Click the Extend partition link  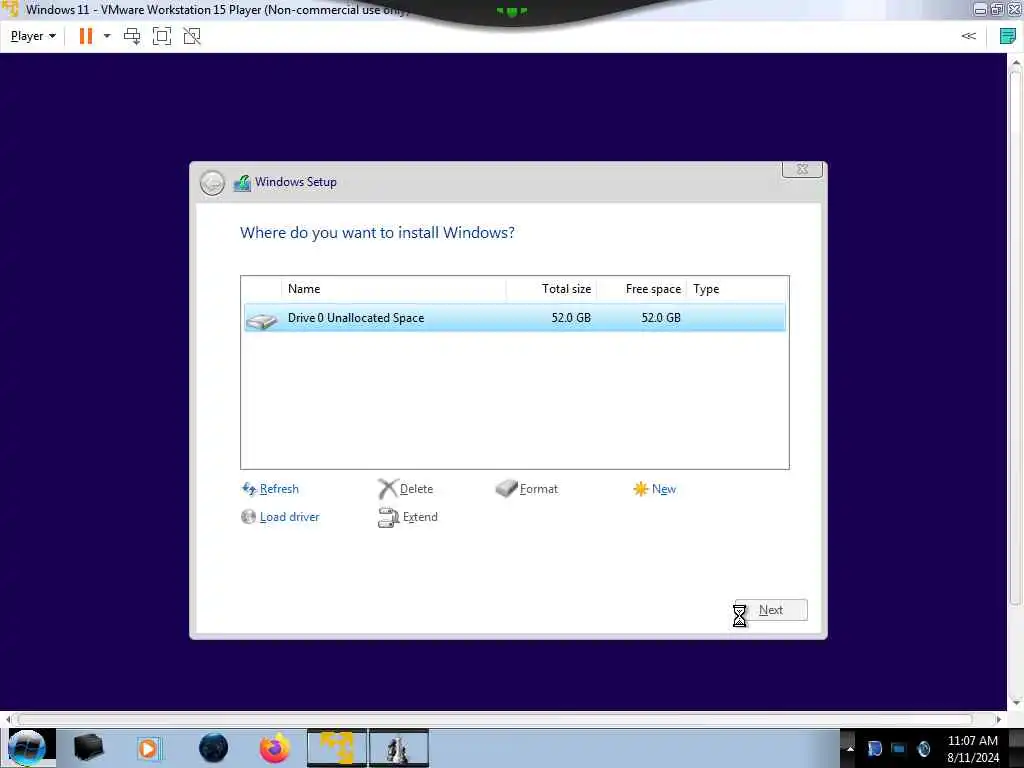point(420,517)
